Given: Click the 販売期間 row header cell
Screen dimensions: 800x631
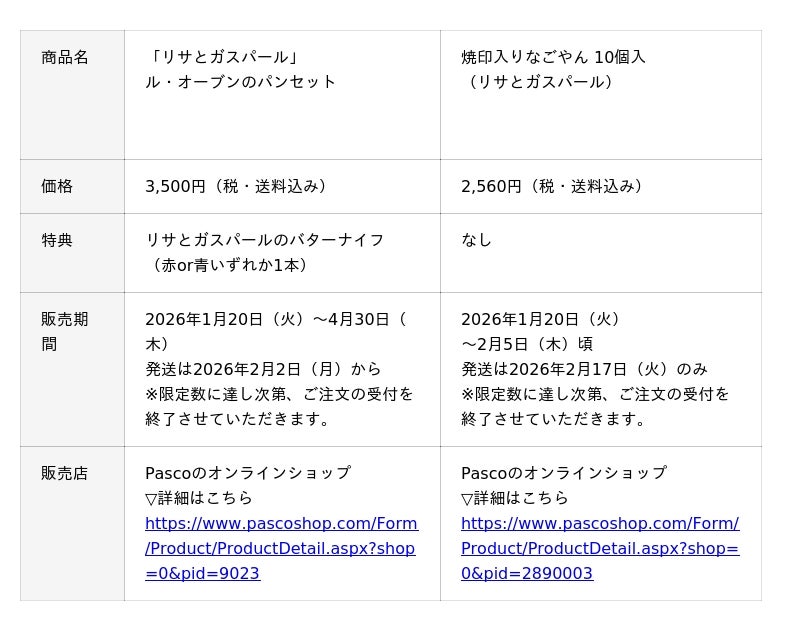Looking at the screenshot, I should [65, 332].
